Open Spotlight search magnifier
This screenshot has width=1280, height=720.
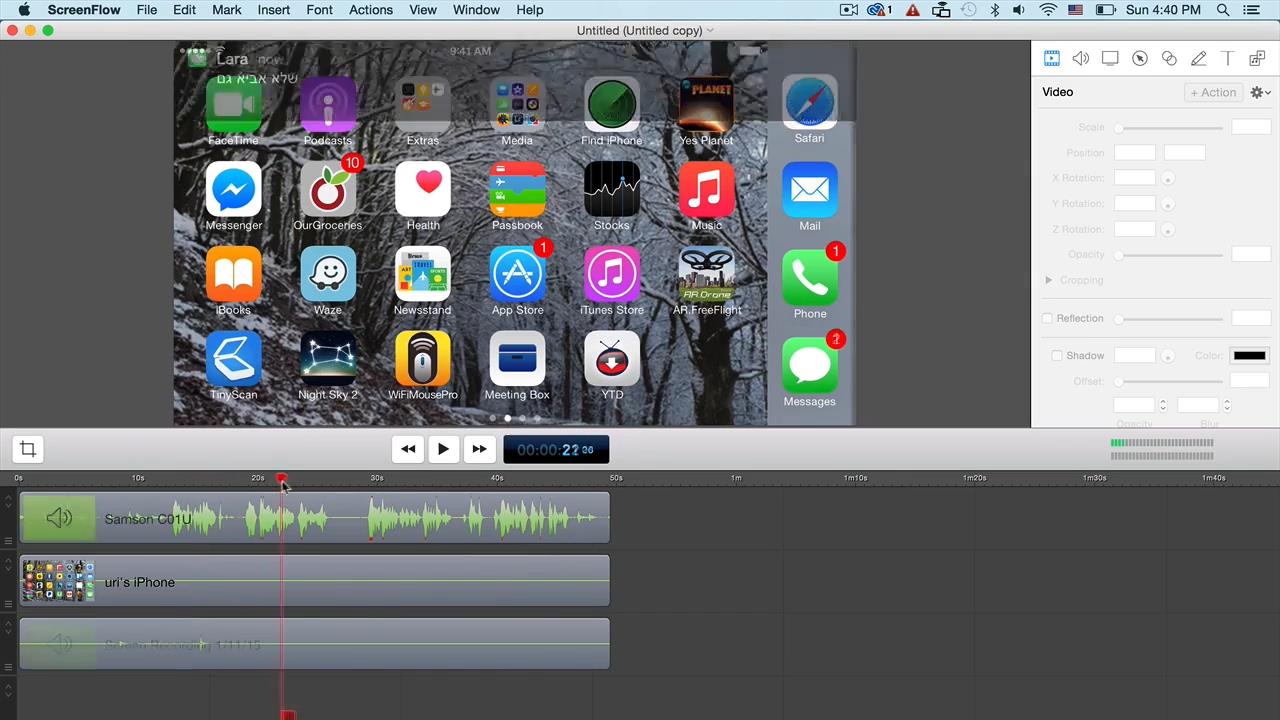pyautogui.click(x=1223, y=10)
